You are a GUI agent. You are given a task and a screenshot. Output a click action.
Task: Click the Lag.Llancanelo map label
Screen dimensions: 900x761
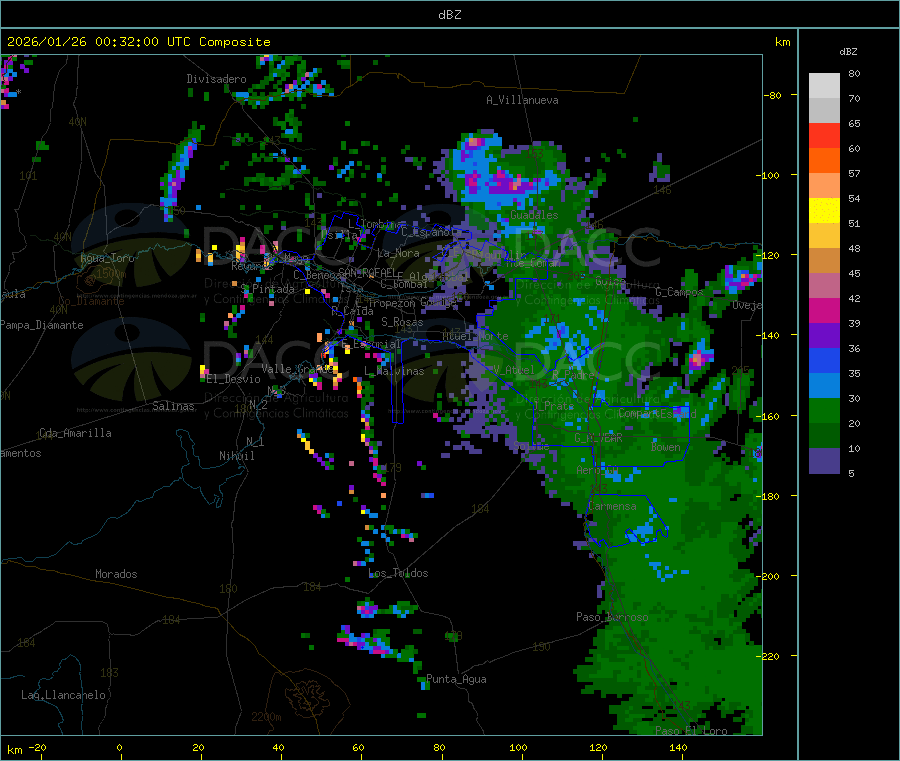[x=63, y=695]
